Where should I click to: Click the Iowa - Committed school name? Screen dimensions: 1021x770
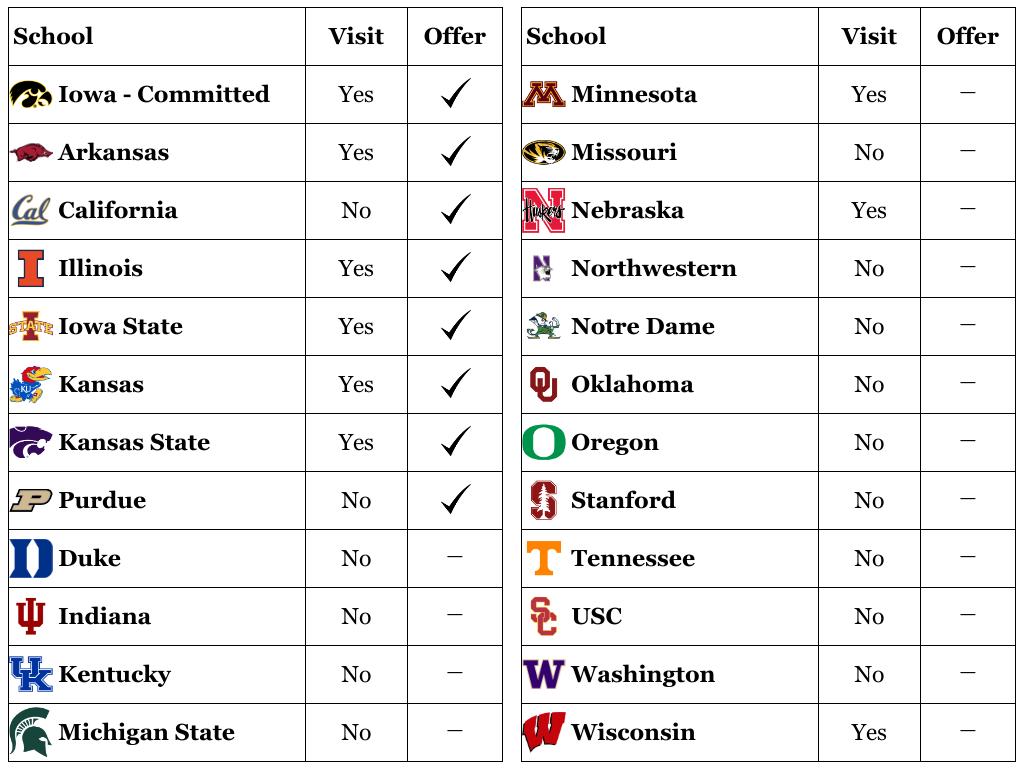click(164, 95)
